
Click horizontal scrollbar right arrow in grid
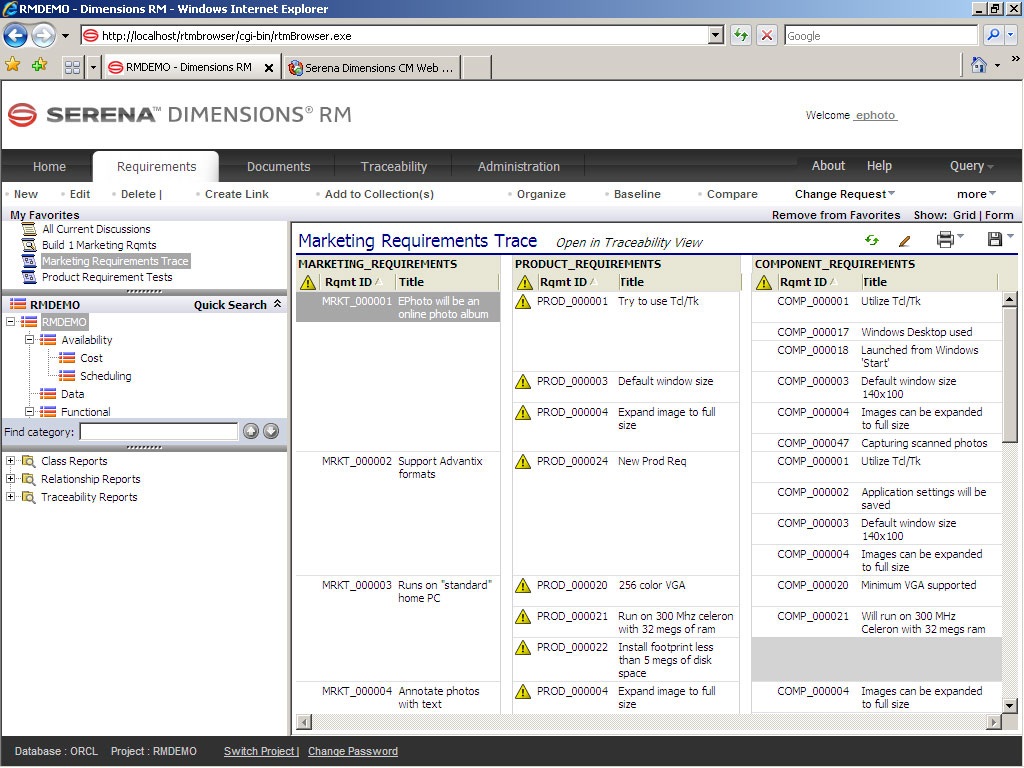click(x=994, y=722)
